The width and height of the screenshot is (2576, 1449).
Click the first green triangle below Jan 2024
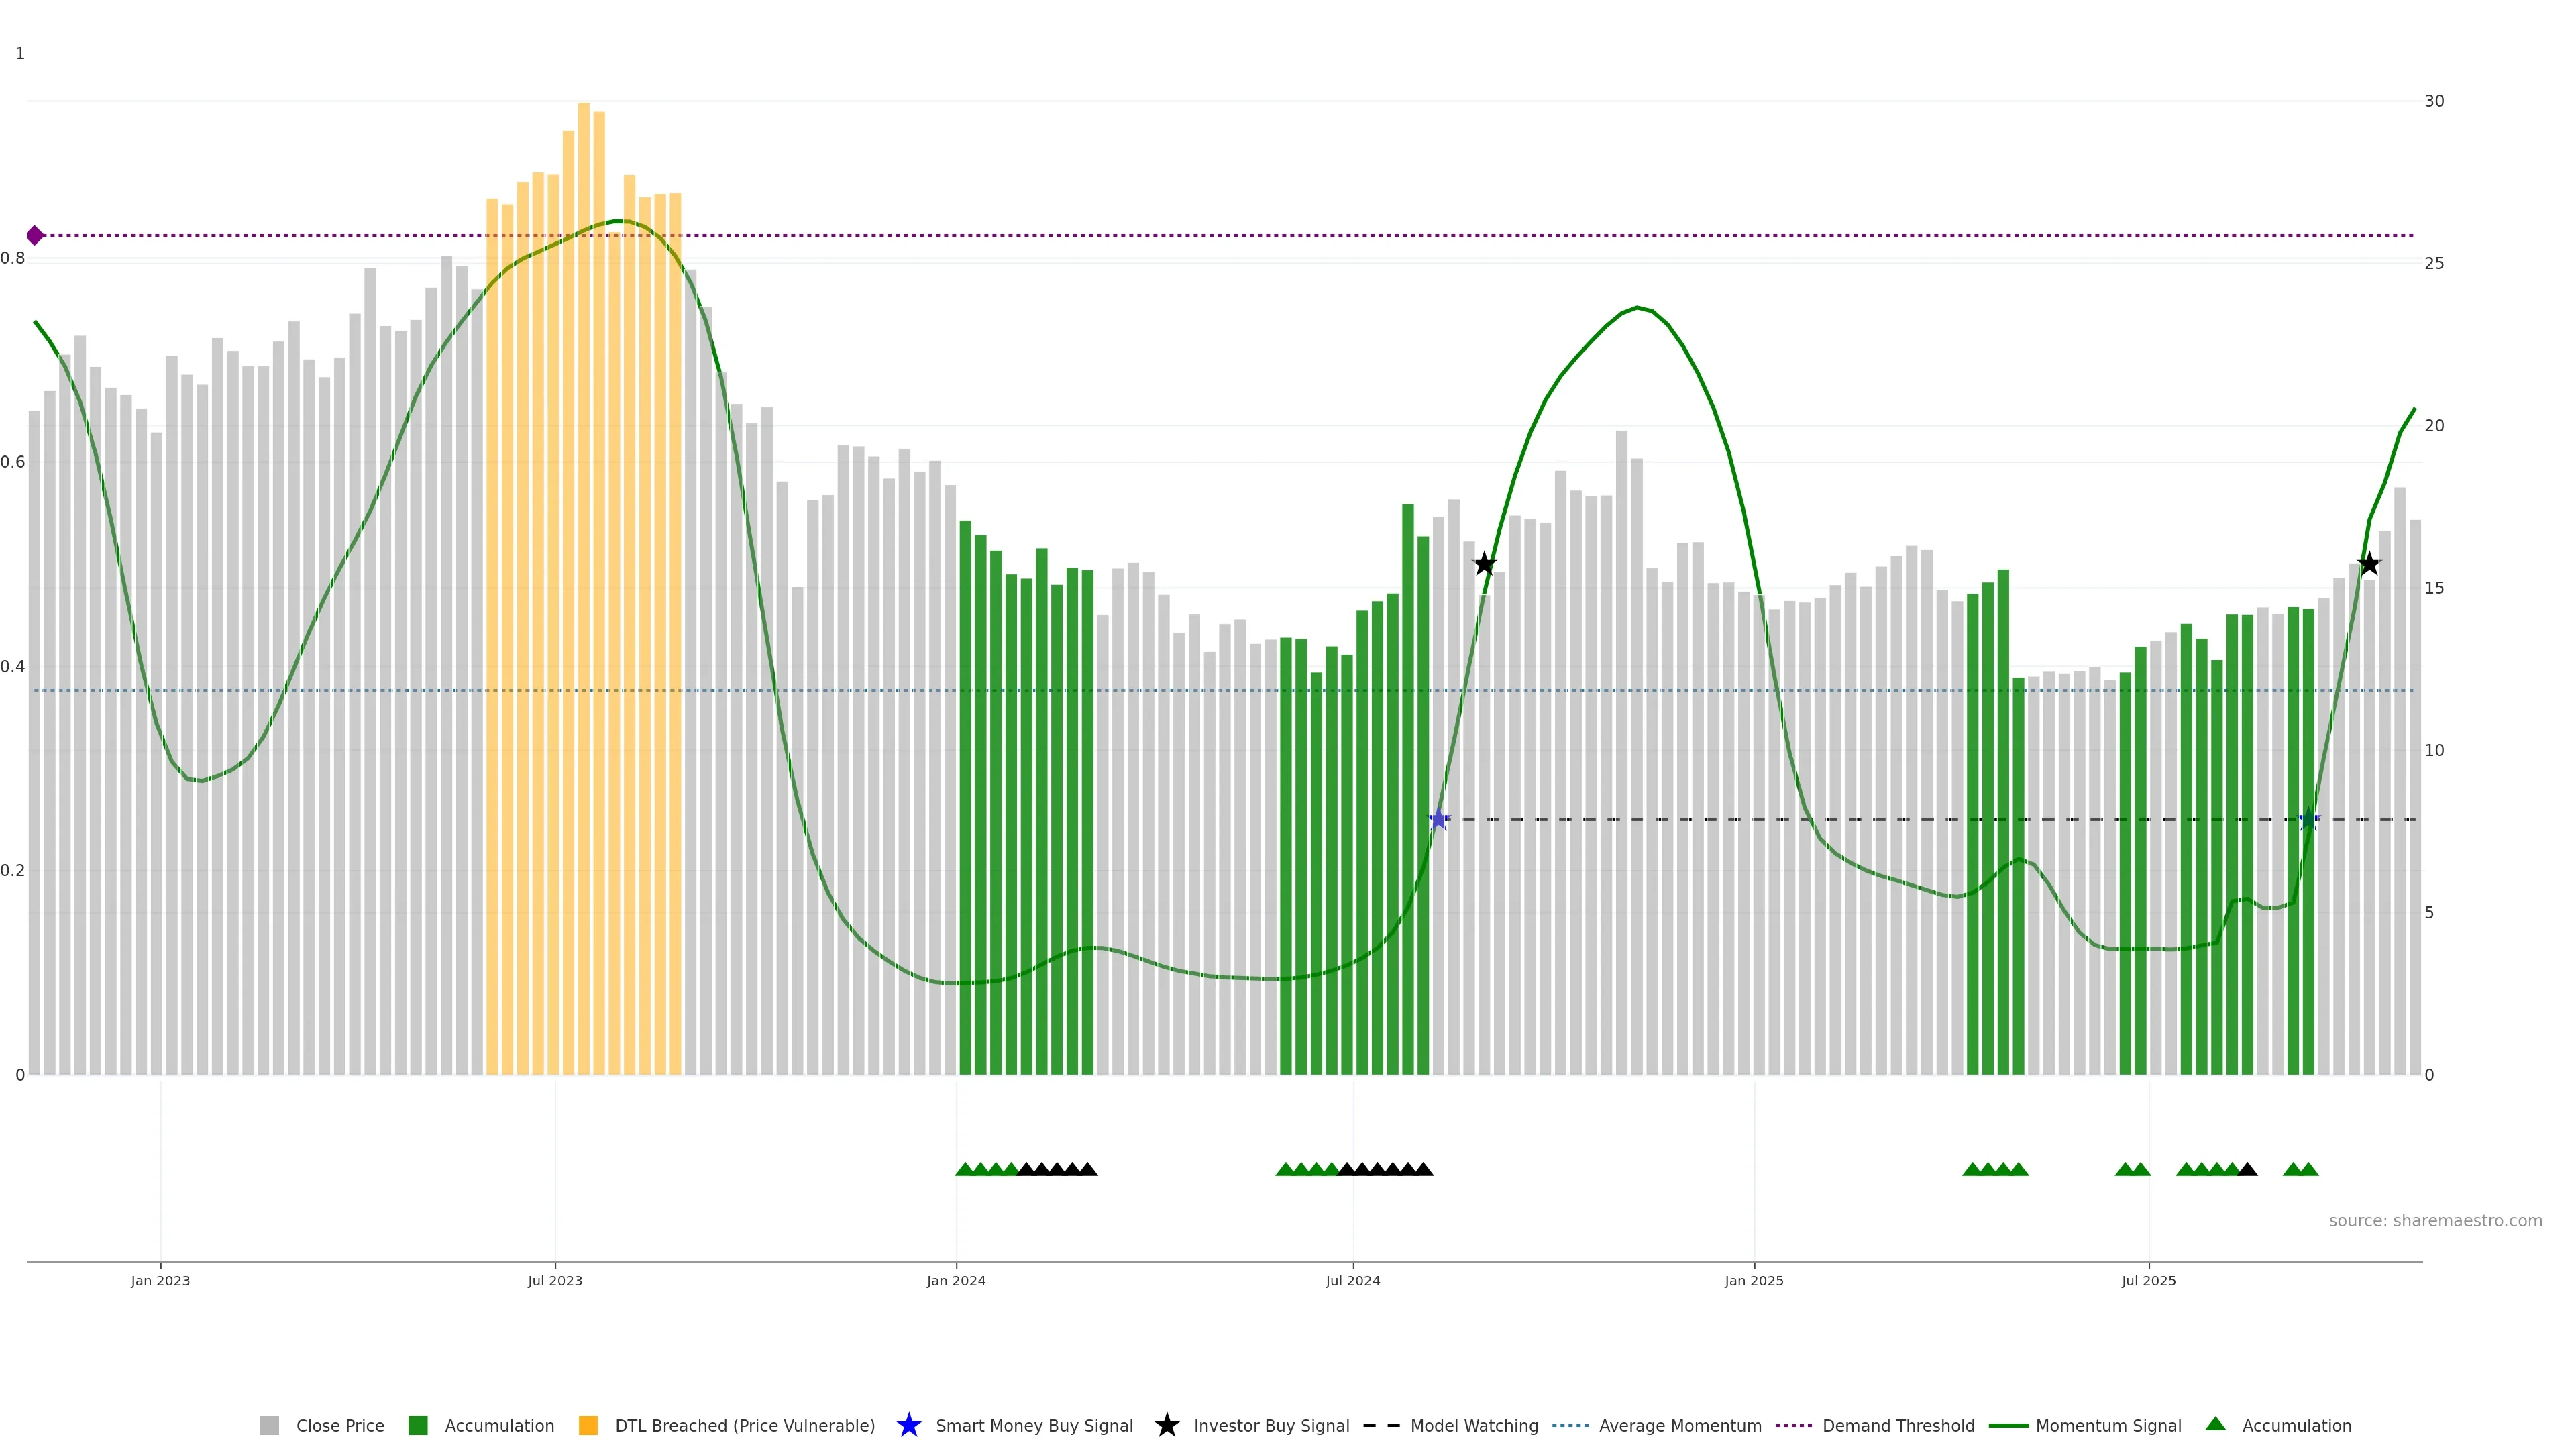tap(965, 1169)
